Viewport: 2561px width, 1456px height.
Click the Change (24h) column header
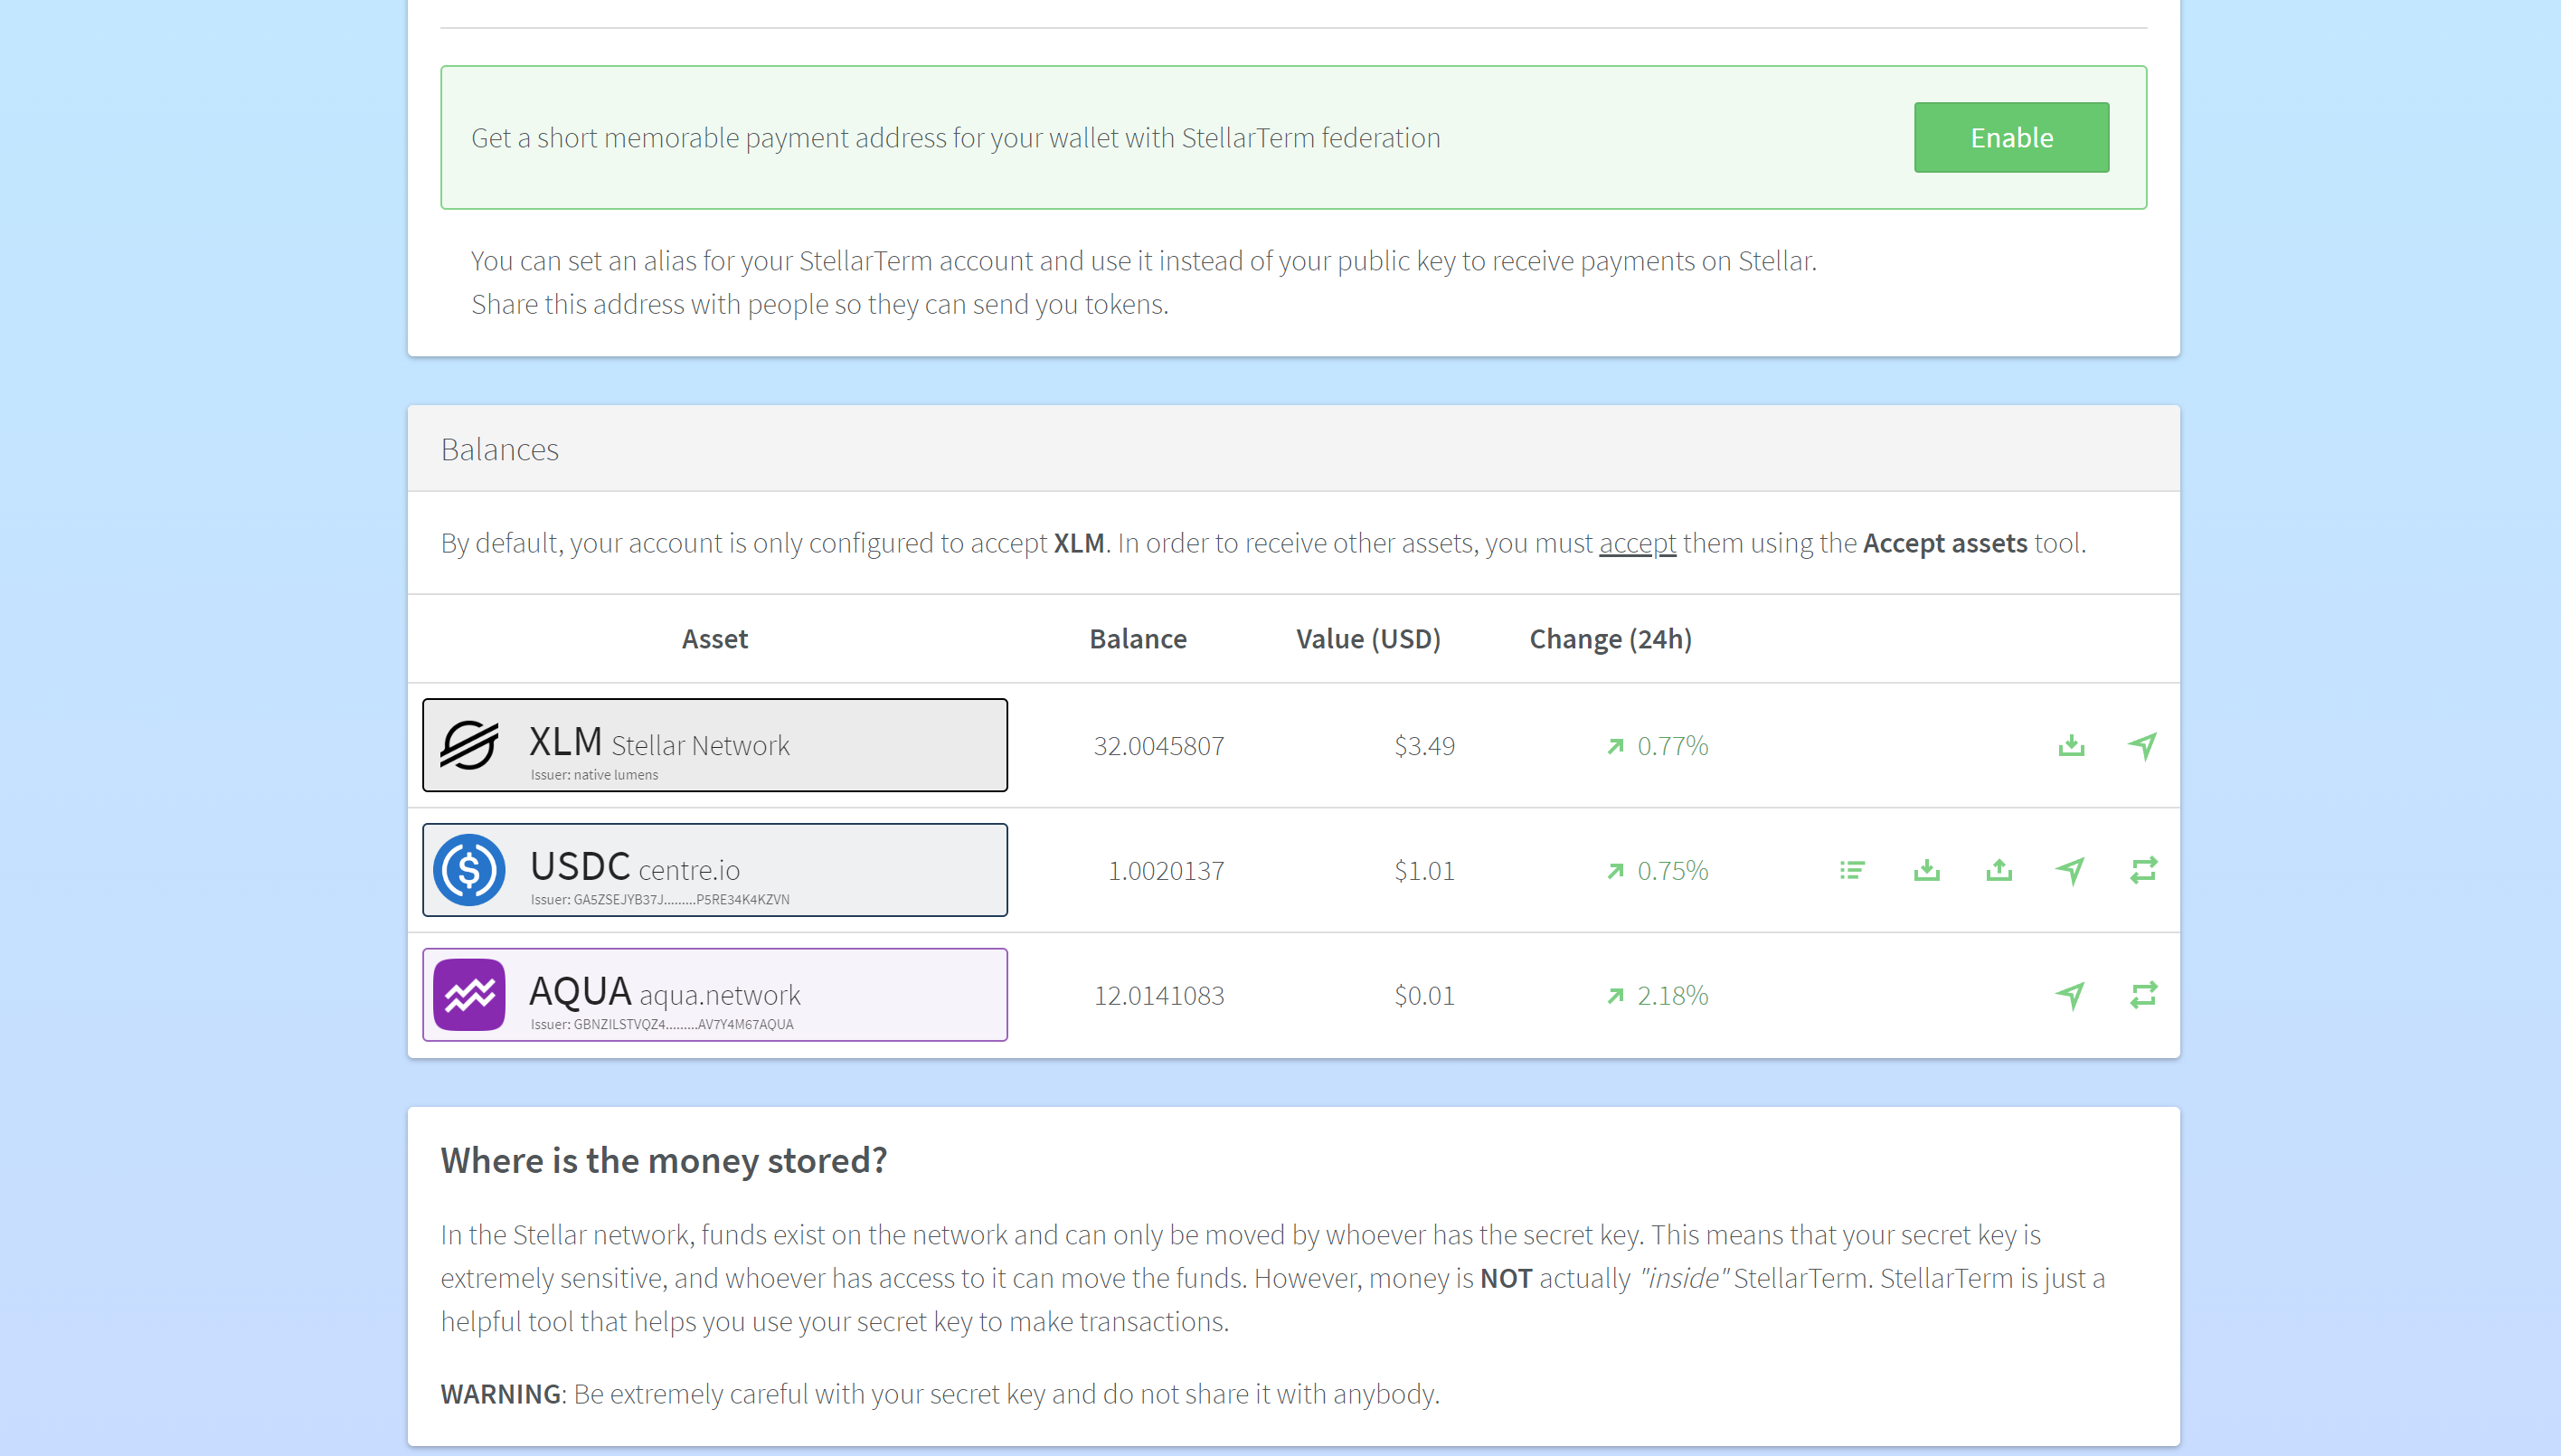(1610, 639)
